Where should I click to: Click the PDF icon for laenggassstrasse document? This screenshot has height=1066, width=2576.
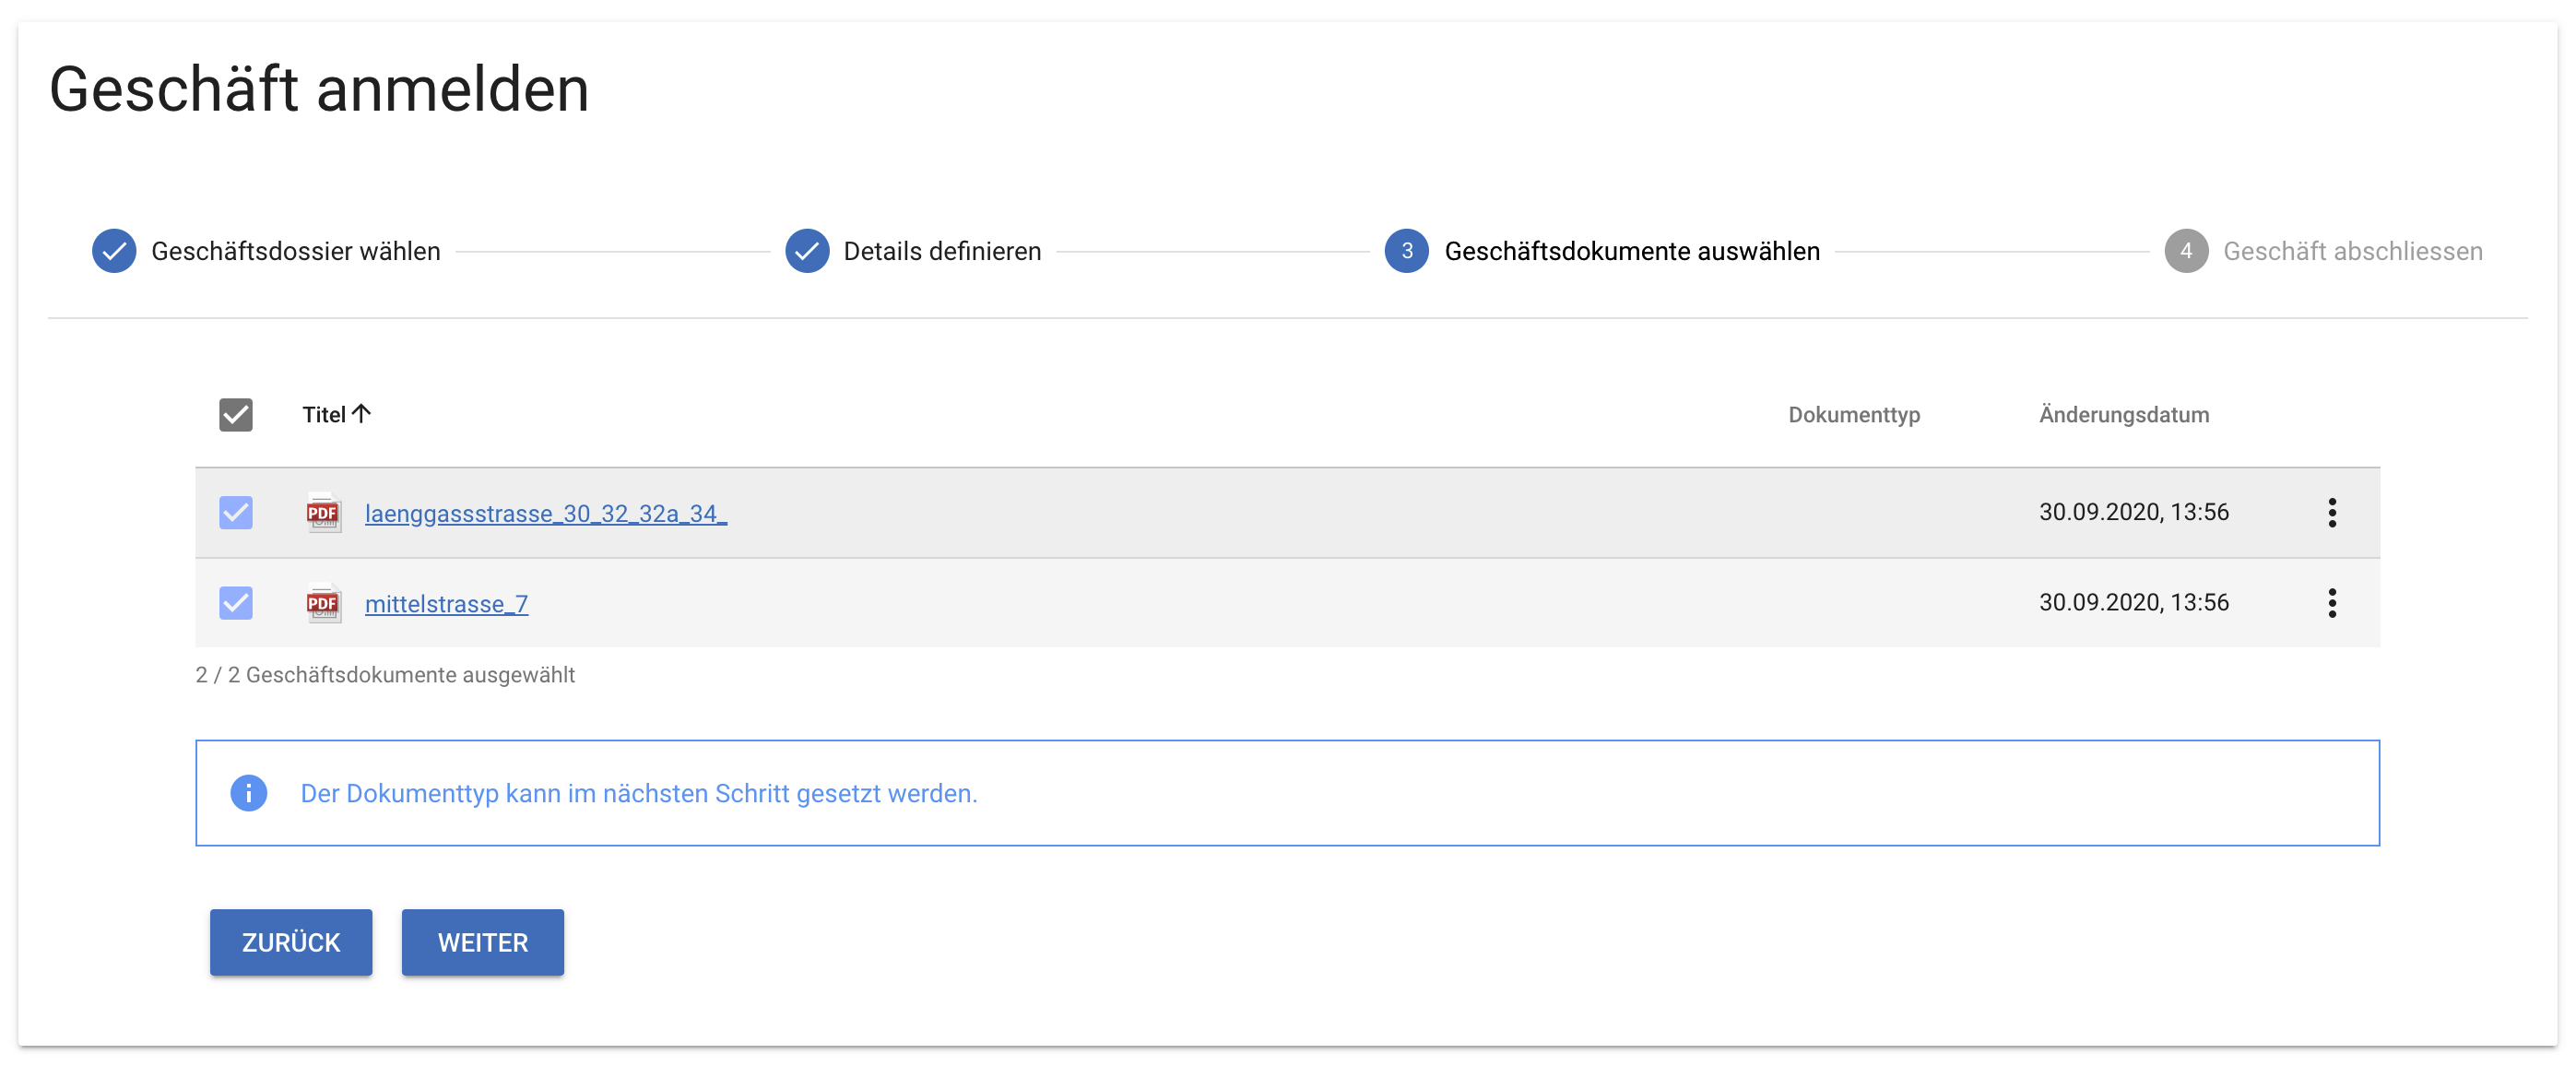click(x=323, y=513)
